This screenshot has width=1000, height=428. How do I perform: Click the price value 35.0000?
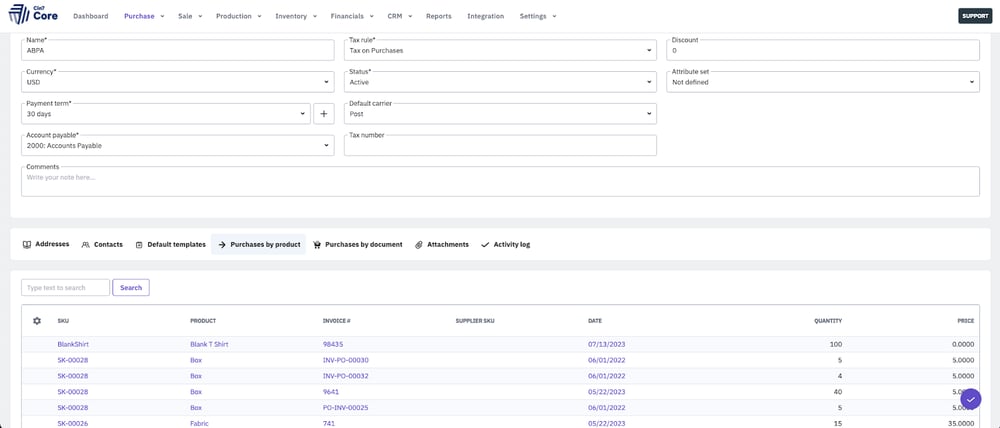962,424
